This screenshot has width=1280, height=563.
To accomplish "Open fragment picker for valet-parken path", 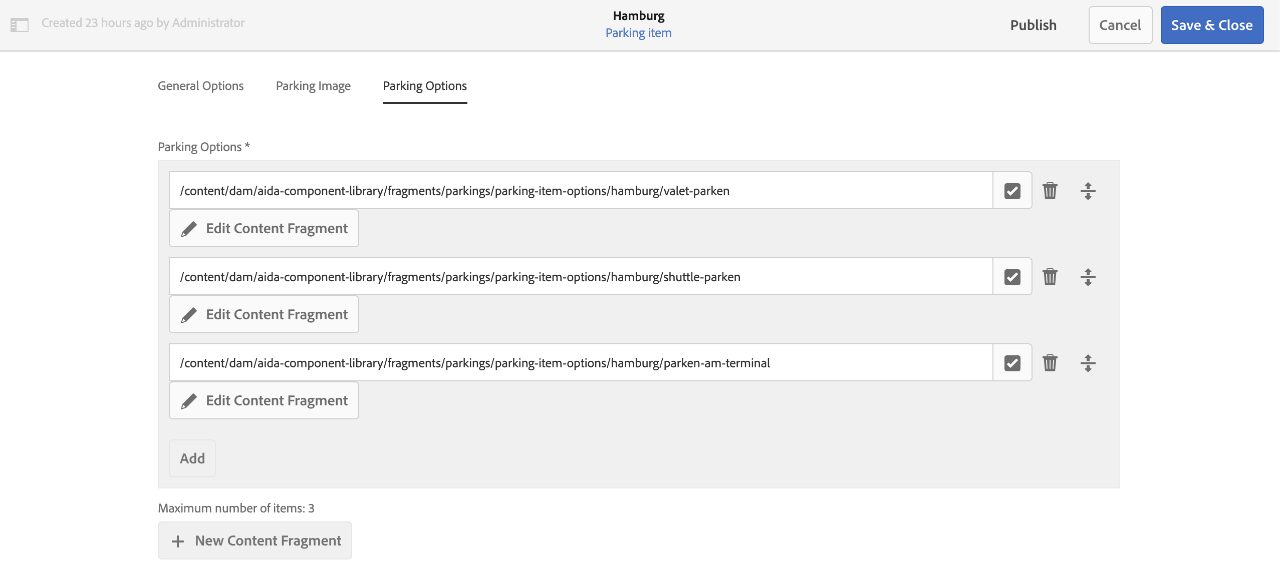I will point(1012,191).
